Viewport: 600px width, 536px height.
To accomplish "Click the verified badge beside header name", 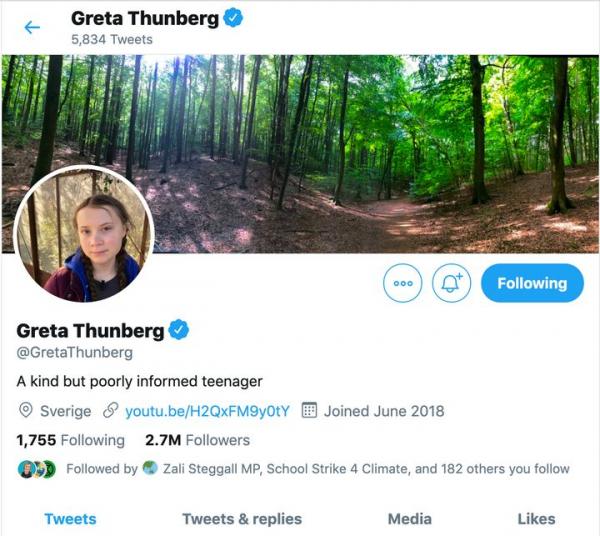I will (233, 18).
